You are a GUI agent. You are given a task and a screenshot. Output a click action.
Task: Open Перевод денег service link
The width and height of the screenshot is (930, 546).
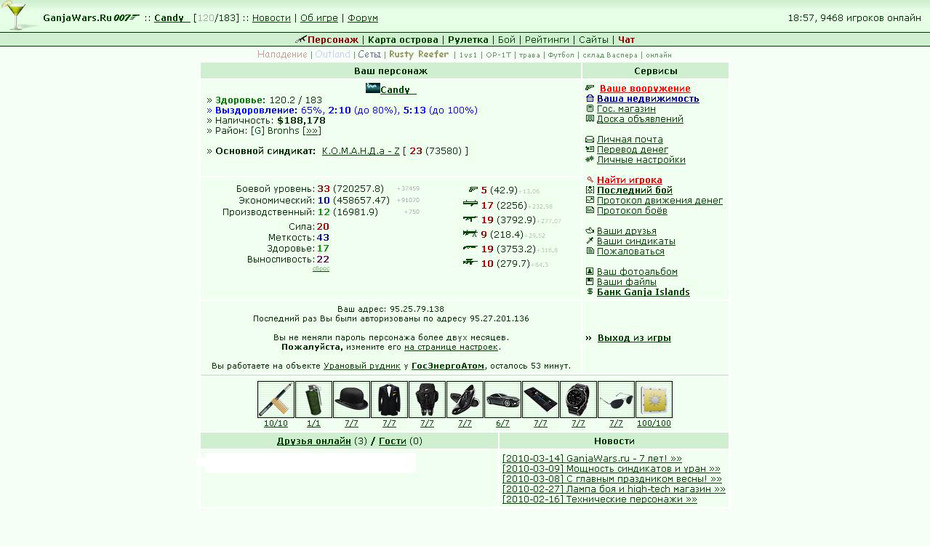click(x=632, y=149)
